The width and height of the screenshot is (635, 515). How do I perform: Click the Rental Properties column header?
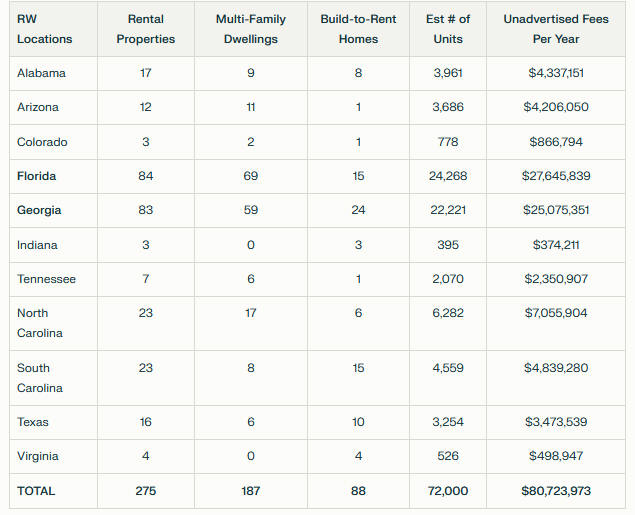point(146,29)
